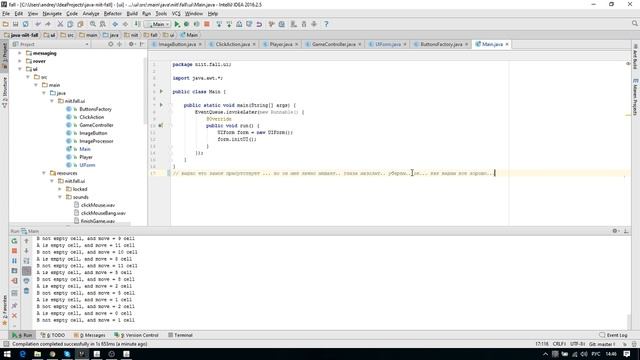The height and width of the screenshot is (360, 640).
Task: Click the Copy toolbar icon
Action: (70, 24)
